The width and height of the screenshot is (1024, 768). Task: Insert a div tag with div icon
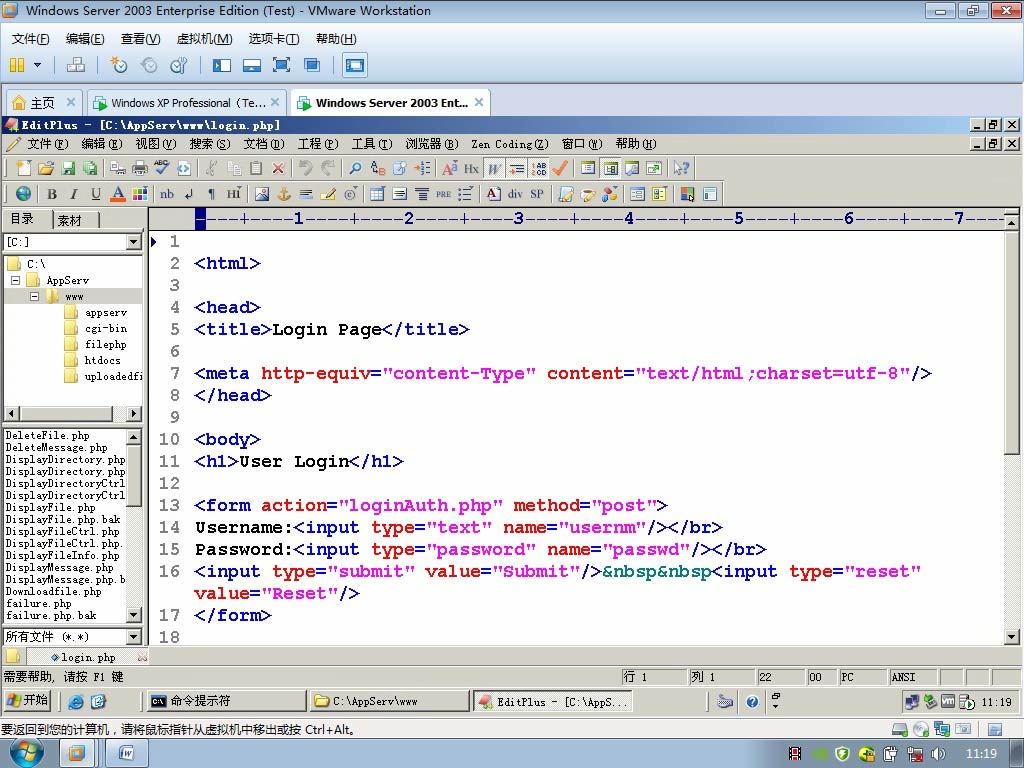pos(515,194)
